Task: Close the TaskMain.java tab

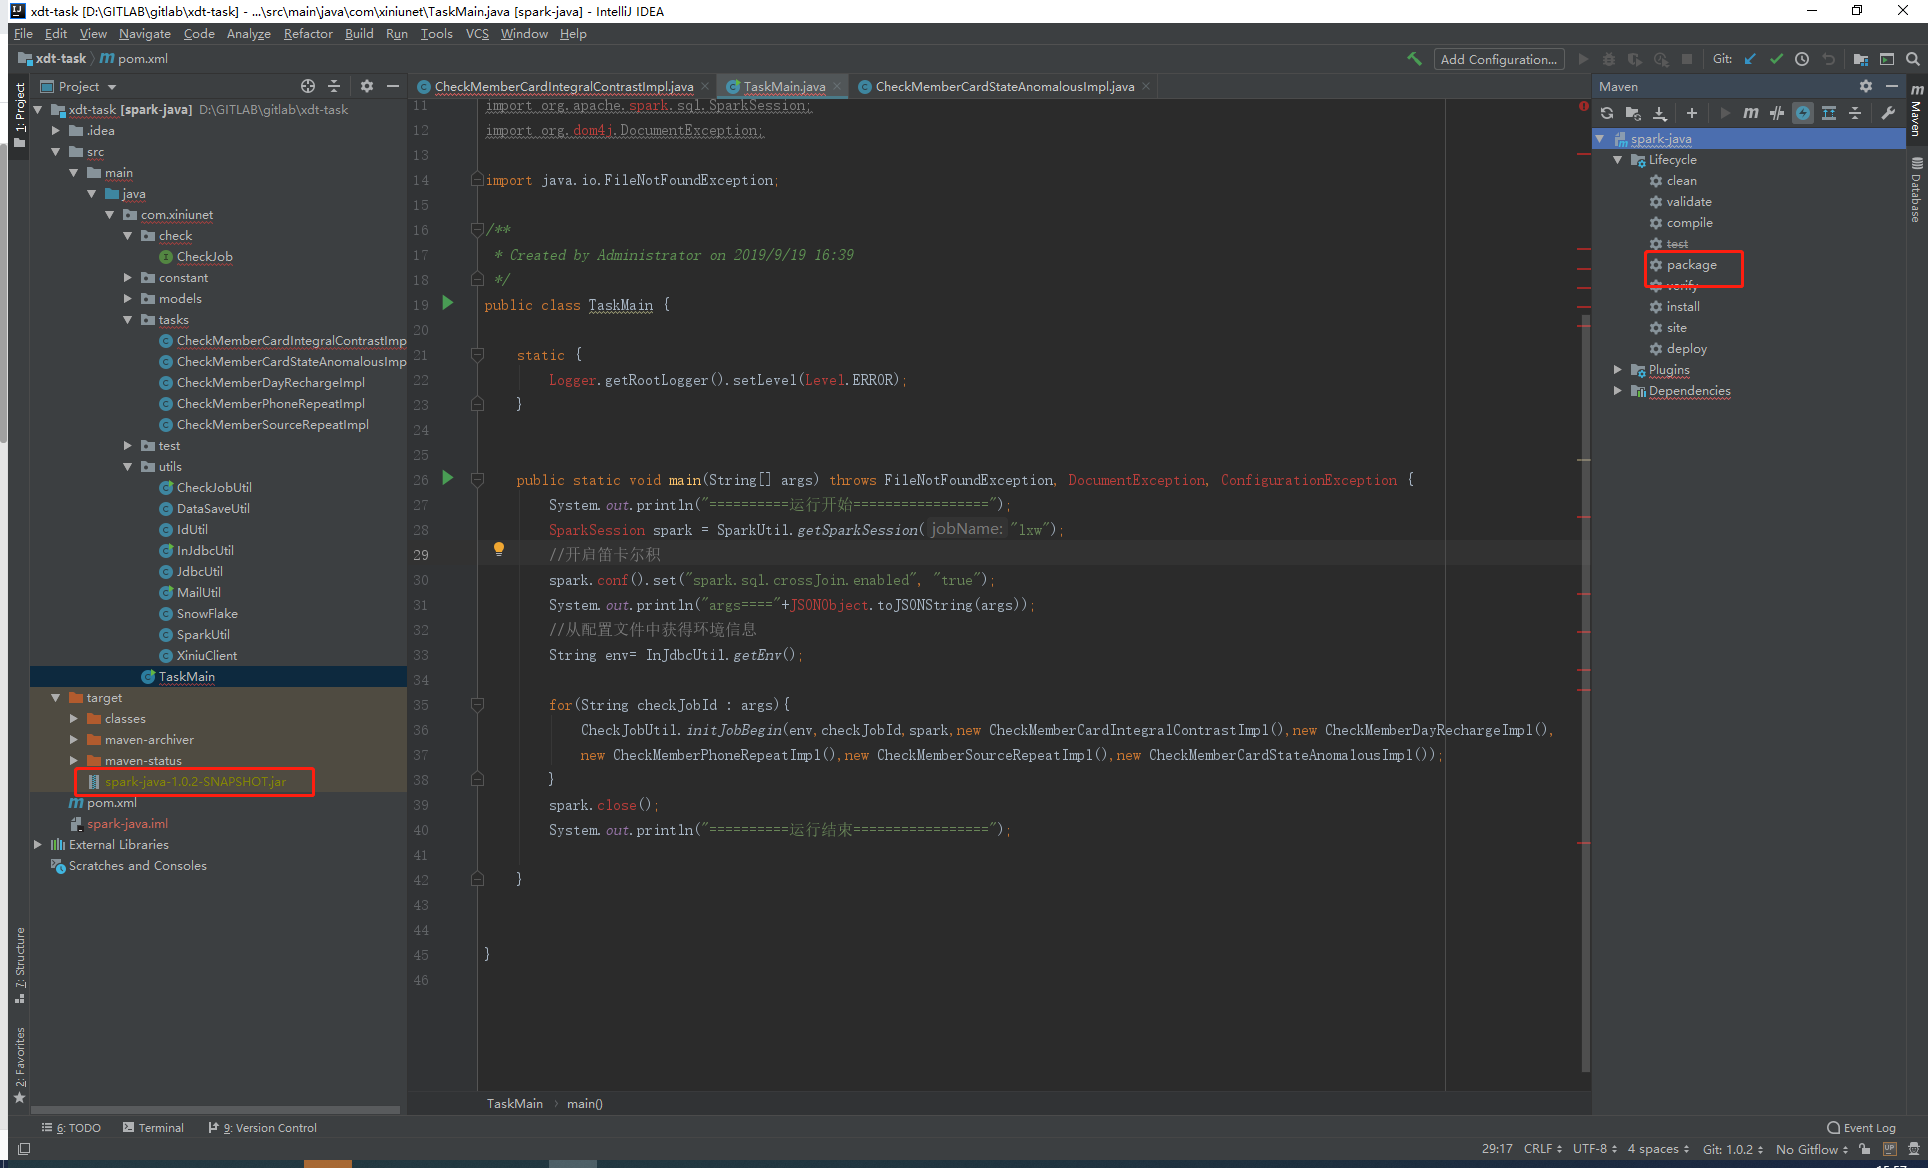Action: click(836, 86)
